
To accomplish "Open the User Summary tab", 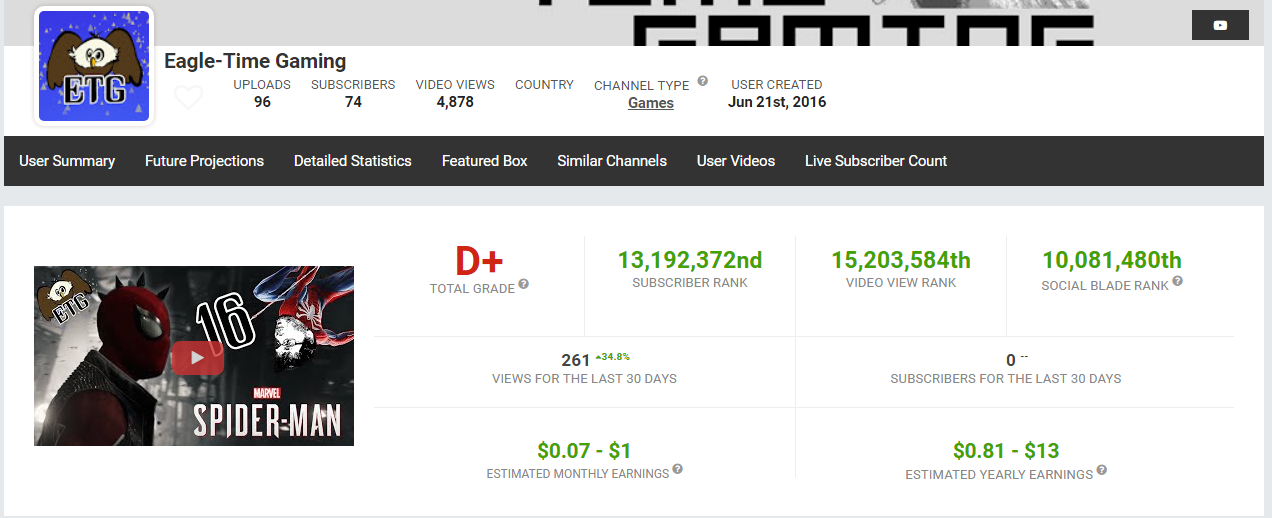I will pos(67,161).
